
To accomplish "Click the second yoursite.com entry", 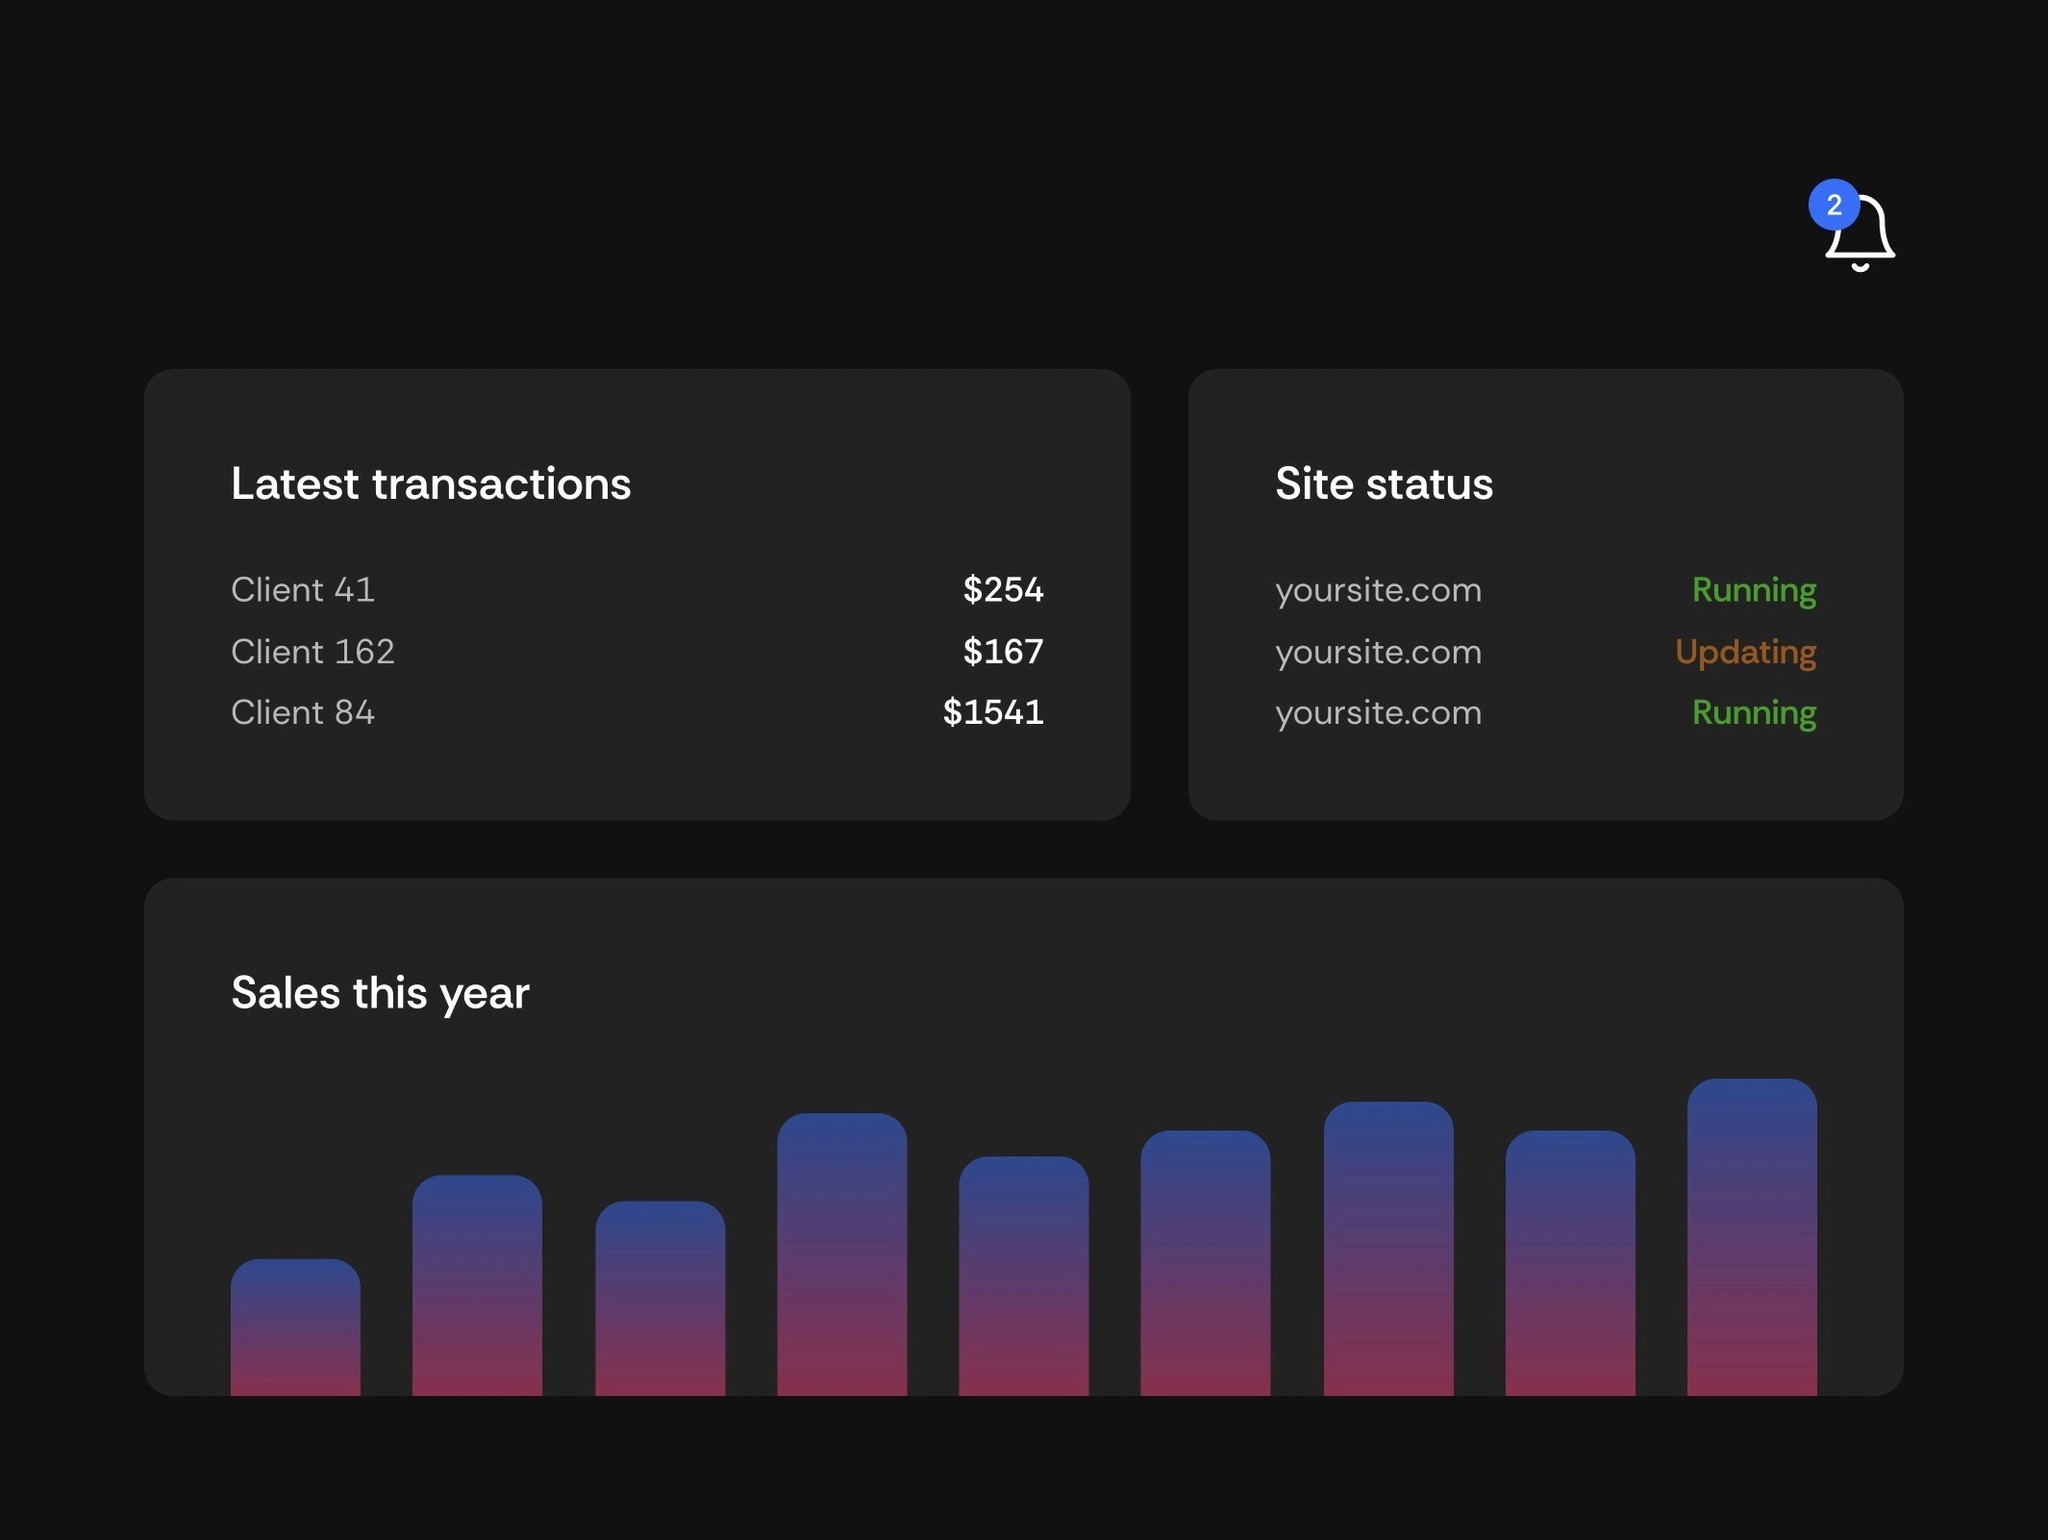I will click(x=1378, y=651).
